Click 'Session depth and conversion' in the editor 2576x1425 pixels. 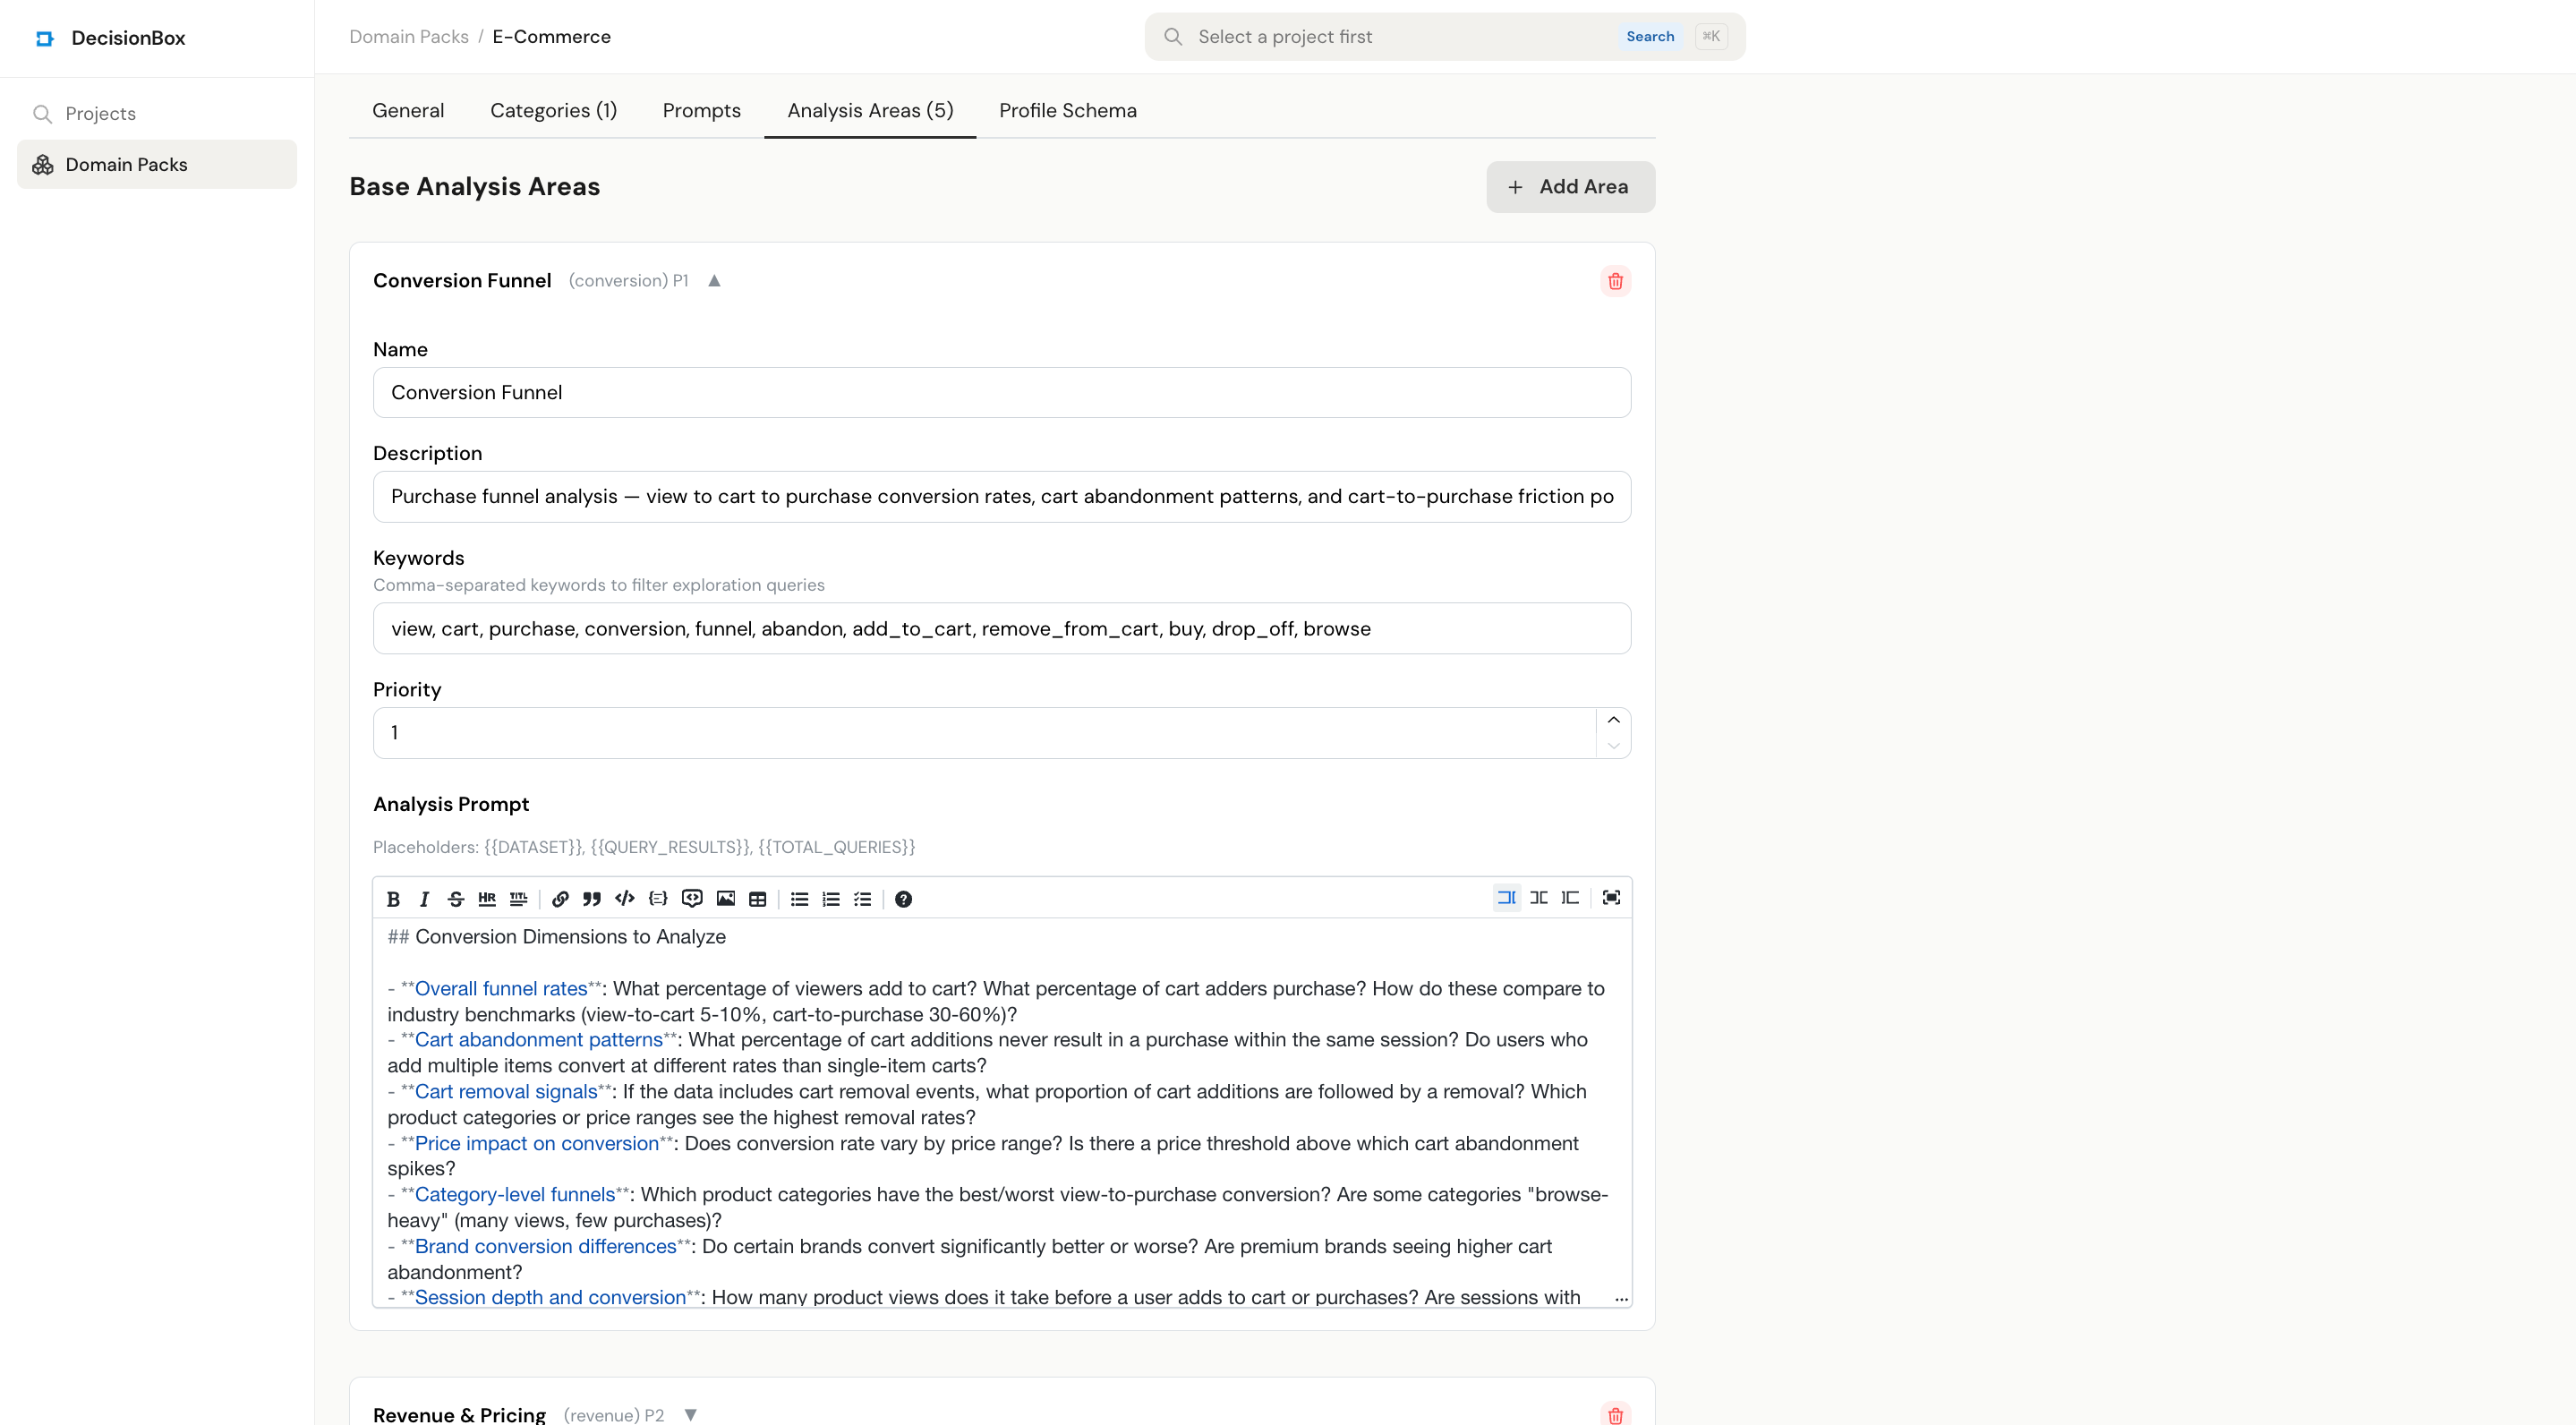tap(550, 1298)
